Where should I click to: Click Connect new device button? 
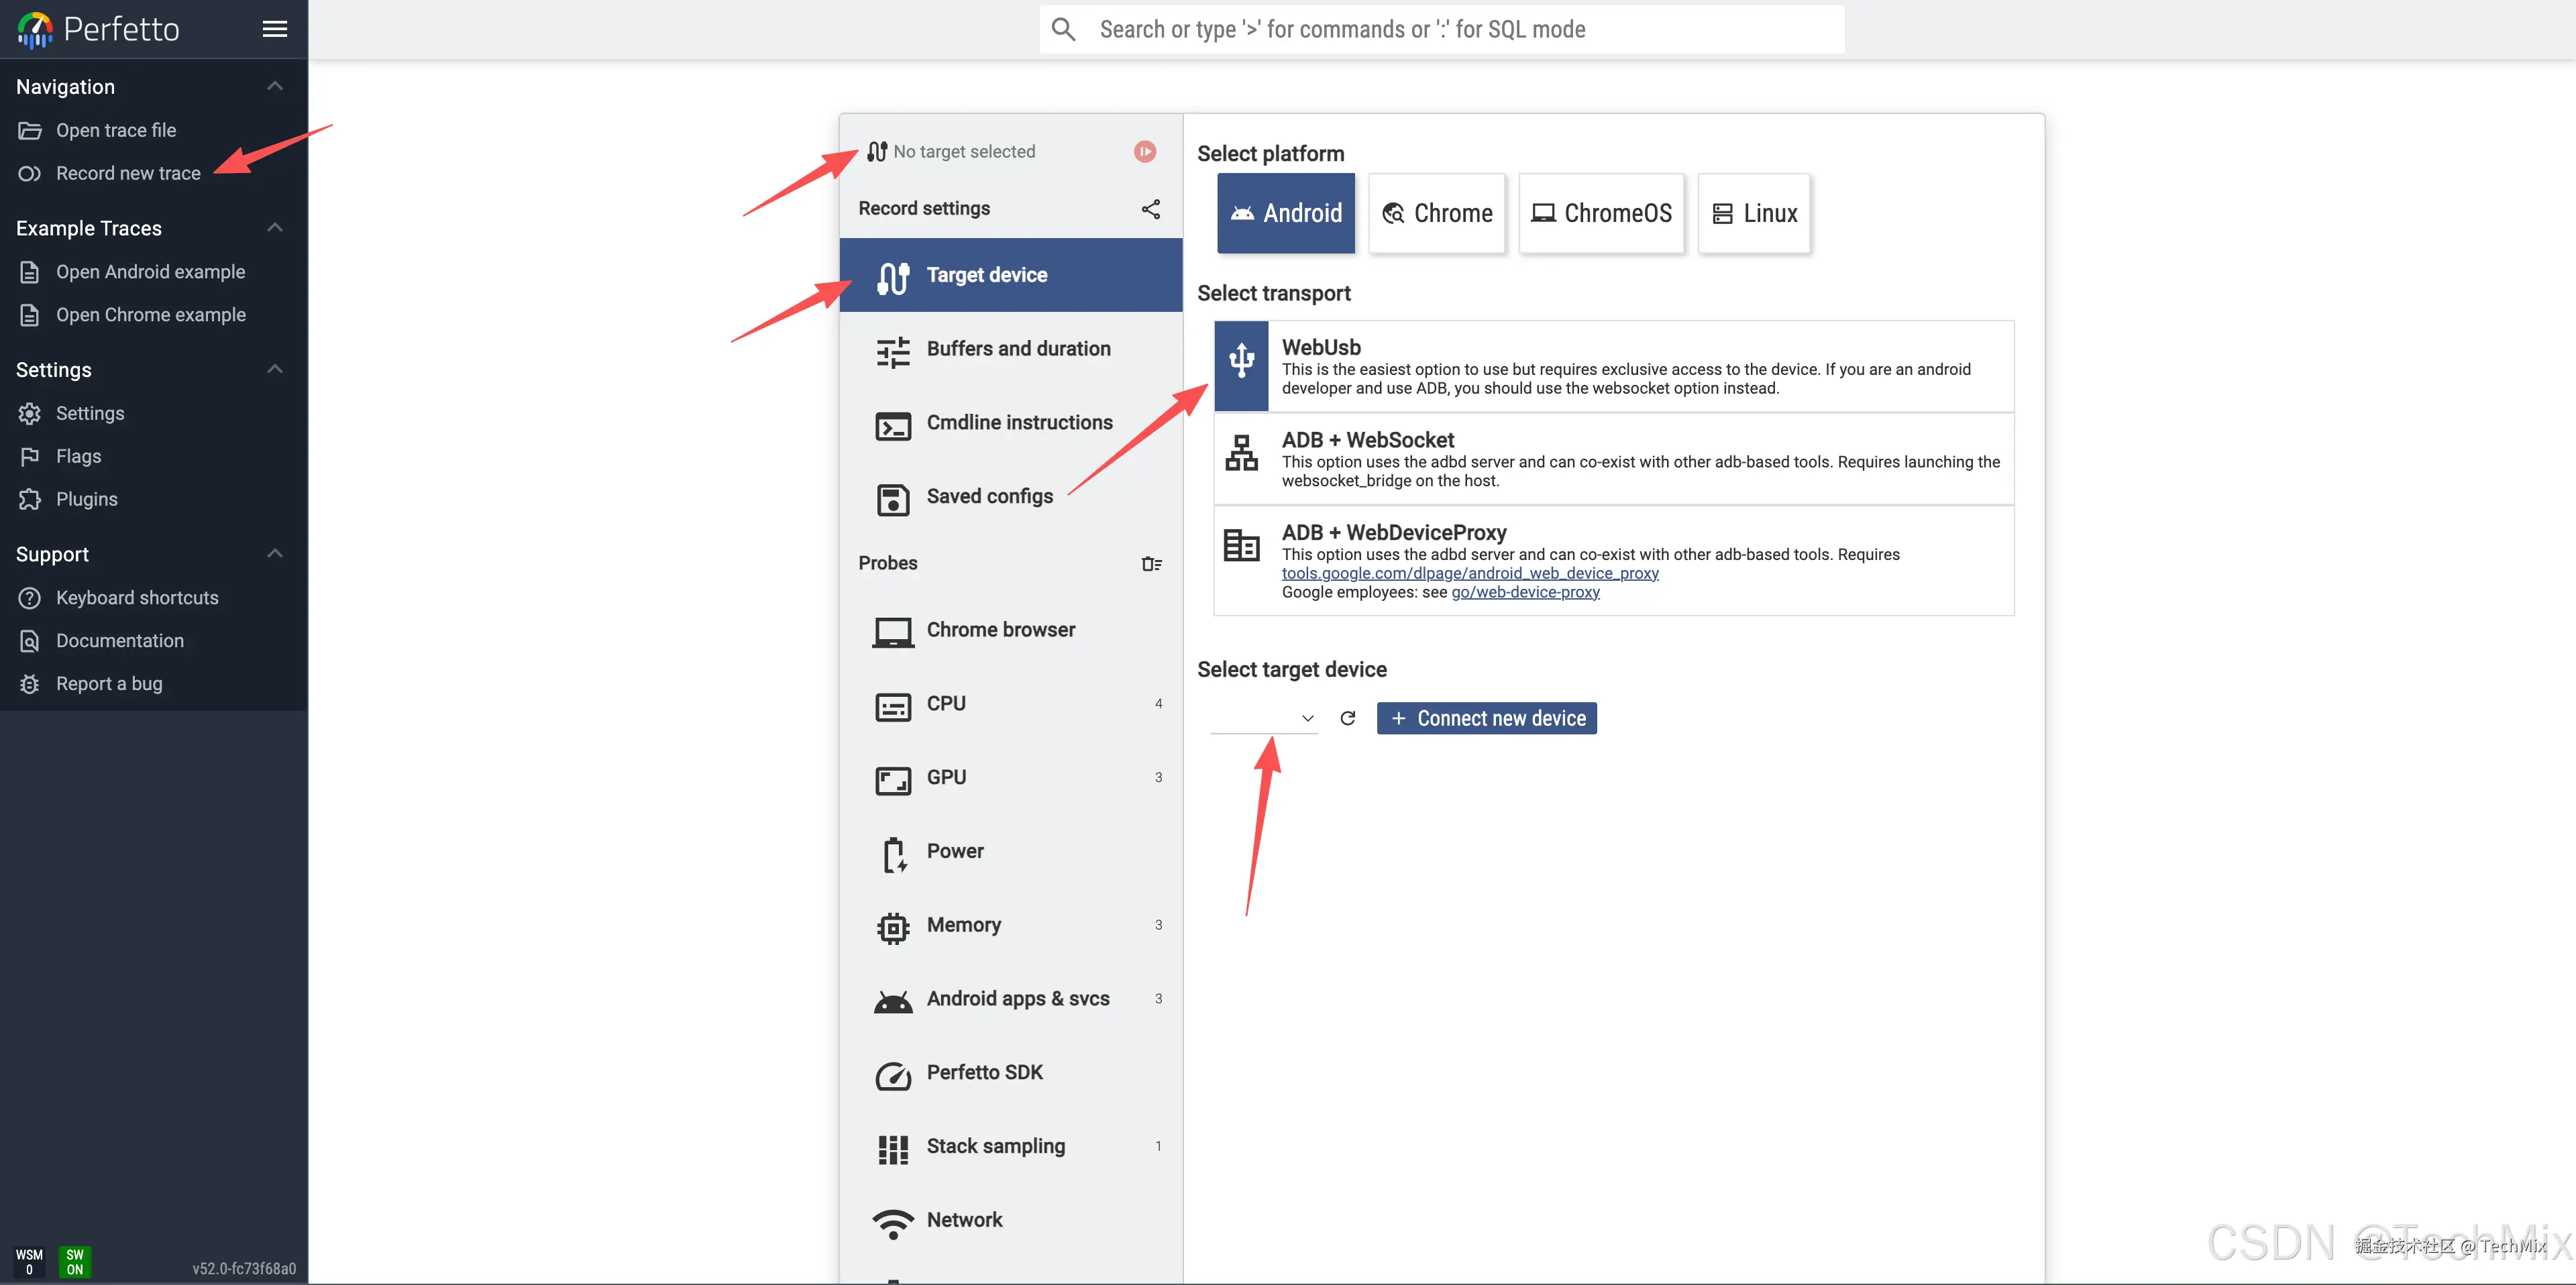[x=1486, y=718]
